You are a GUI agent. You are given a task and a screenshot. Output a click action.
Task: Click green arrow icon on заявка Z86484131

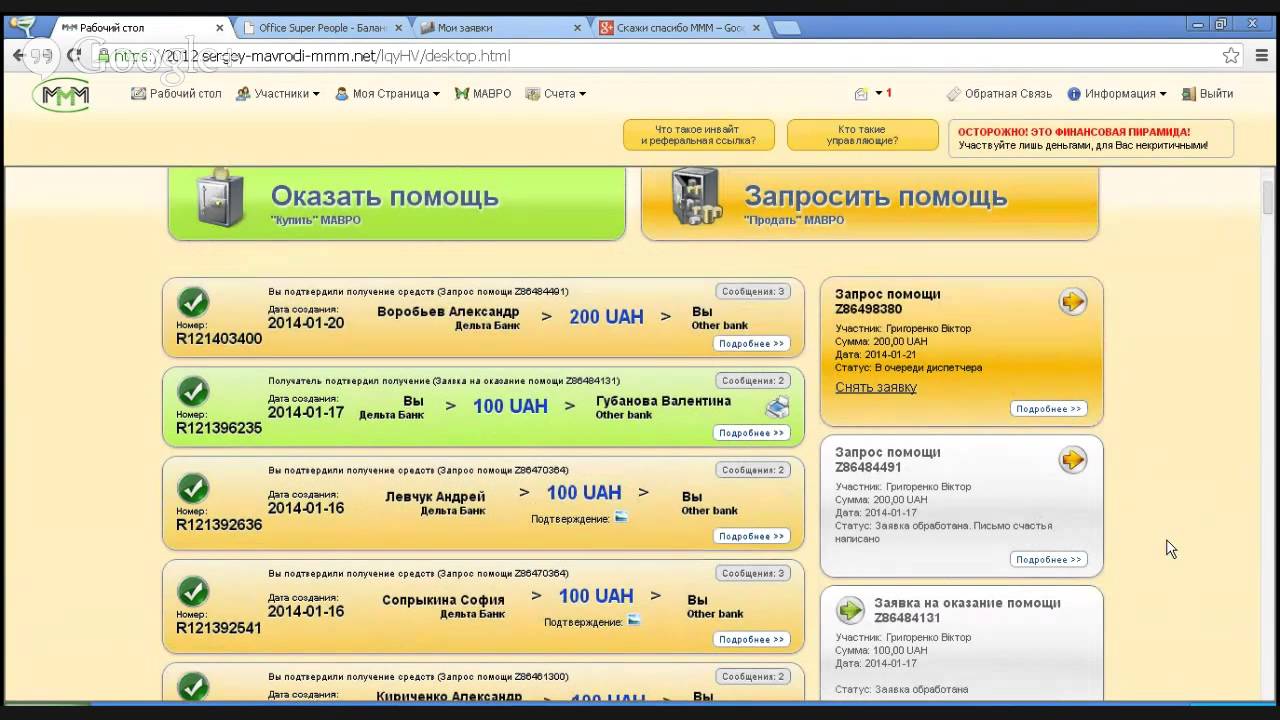click(x=850, y=610)
